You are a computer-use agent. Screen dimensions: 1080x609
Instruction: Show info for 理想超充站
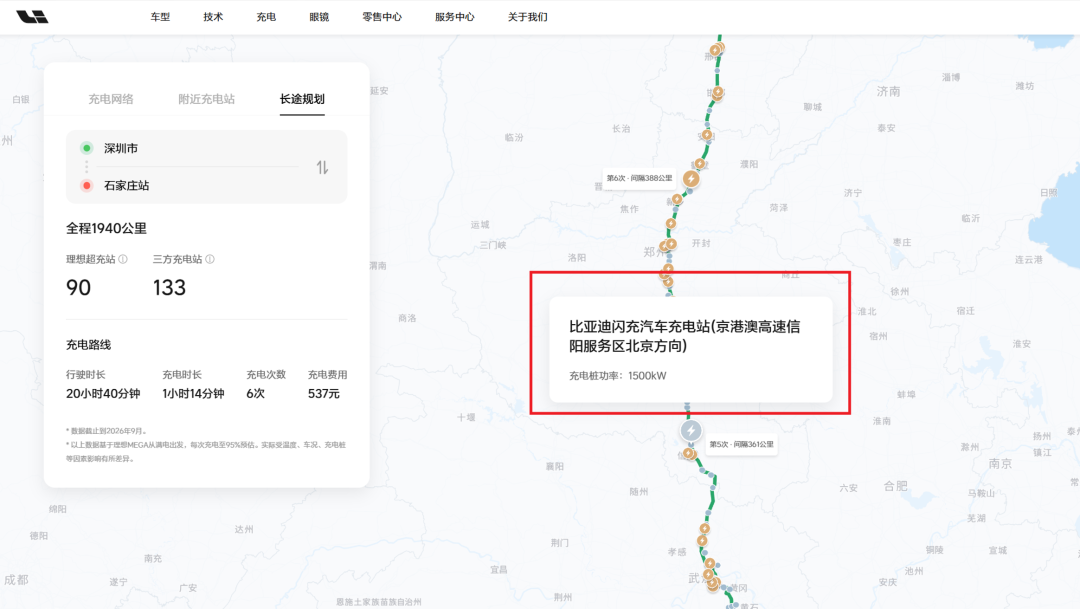(123, 259)
